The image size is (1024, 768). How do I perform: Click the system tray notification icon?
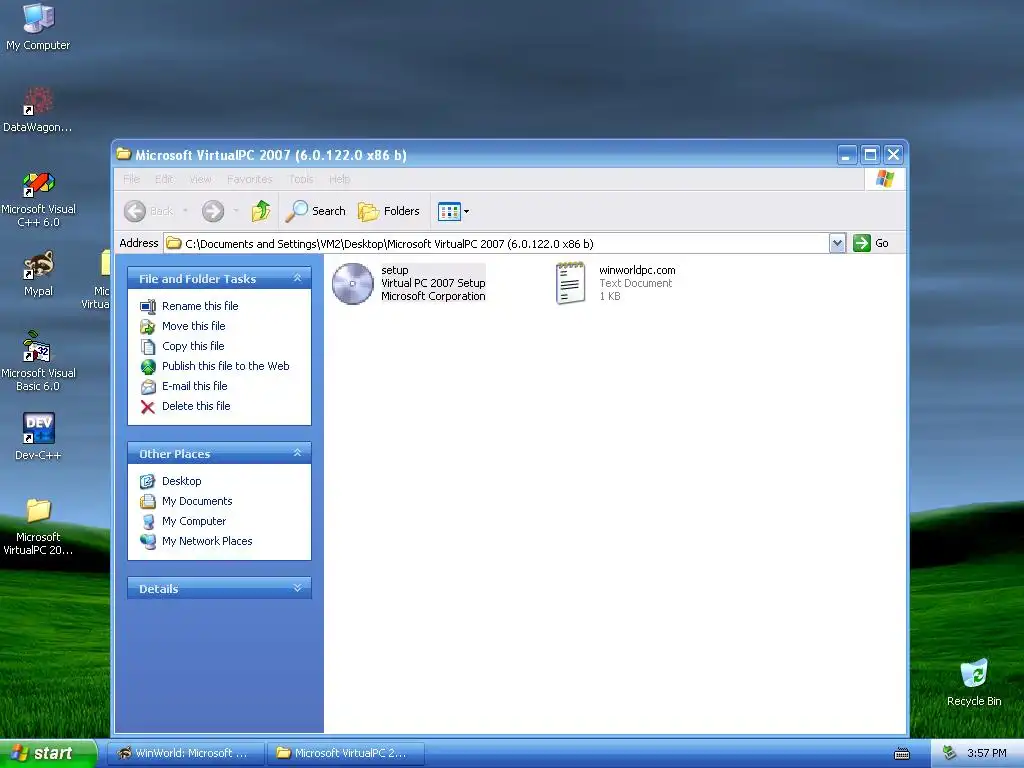pos(948,754)
